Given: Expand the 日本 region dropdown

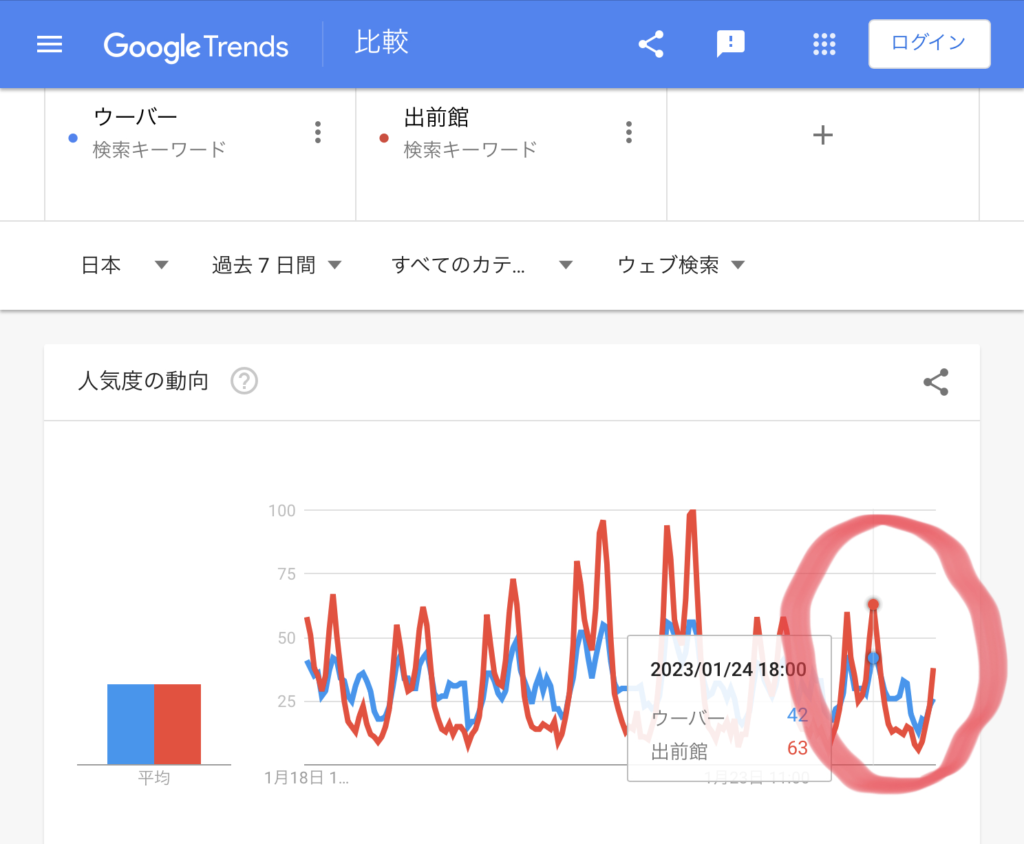Looking at the screenshot, I should (x=125, y=265).
